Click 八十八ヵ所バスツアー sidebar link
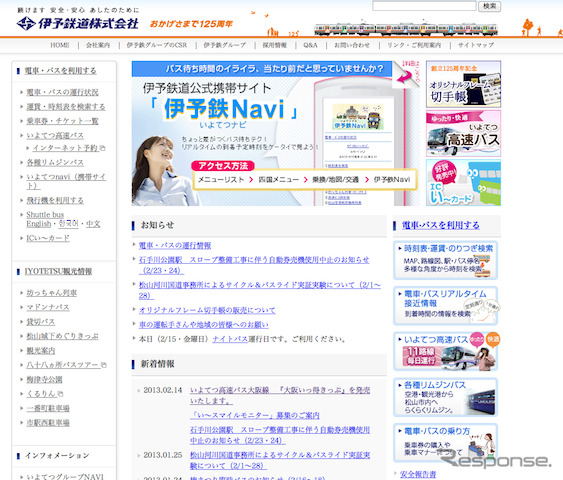Image resolution: width=563 pixels, height=480 pixels. click(x=66, y=365)
